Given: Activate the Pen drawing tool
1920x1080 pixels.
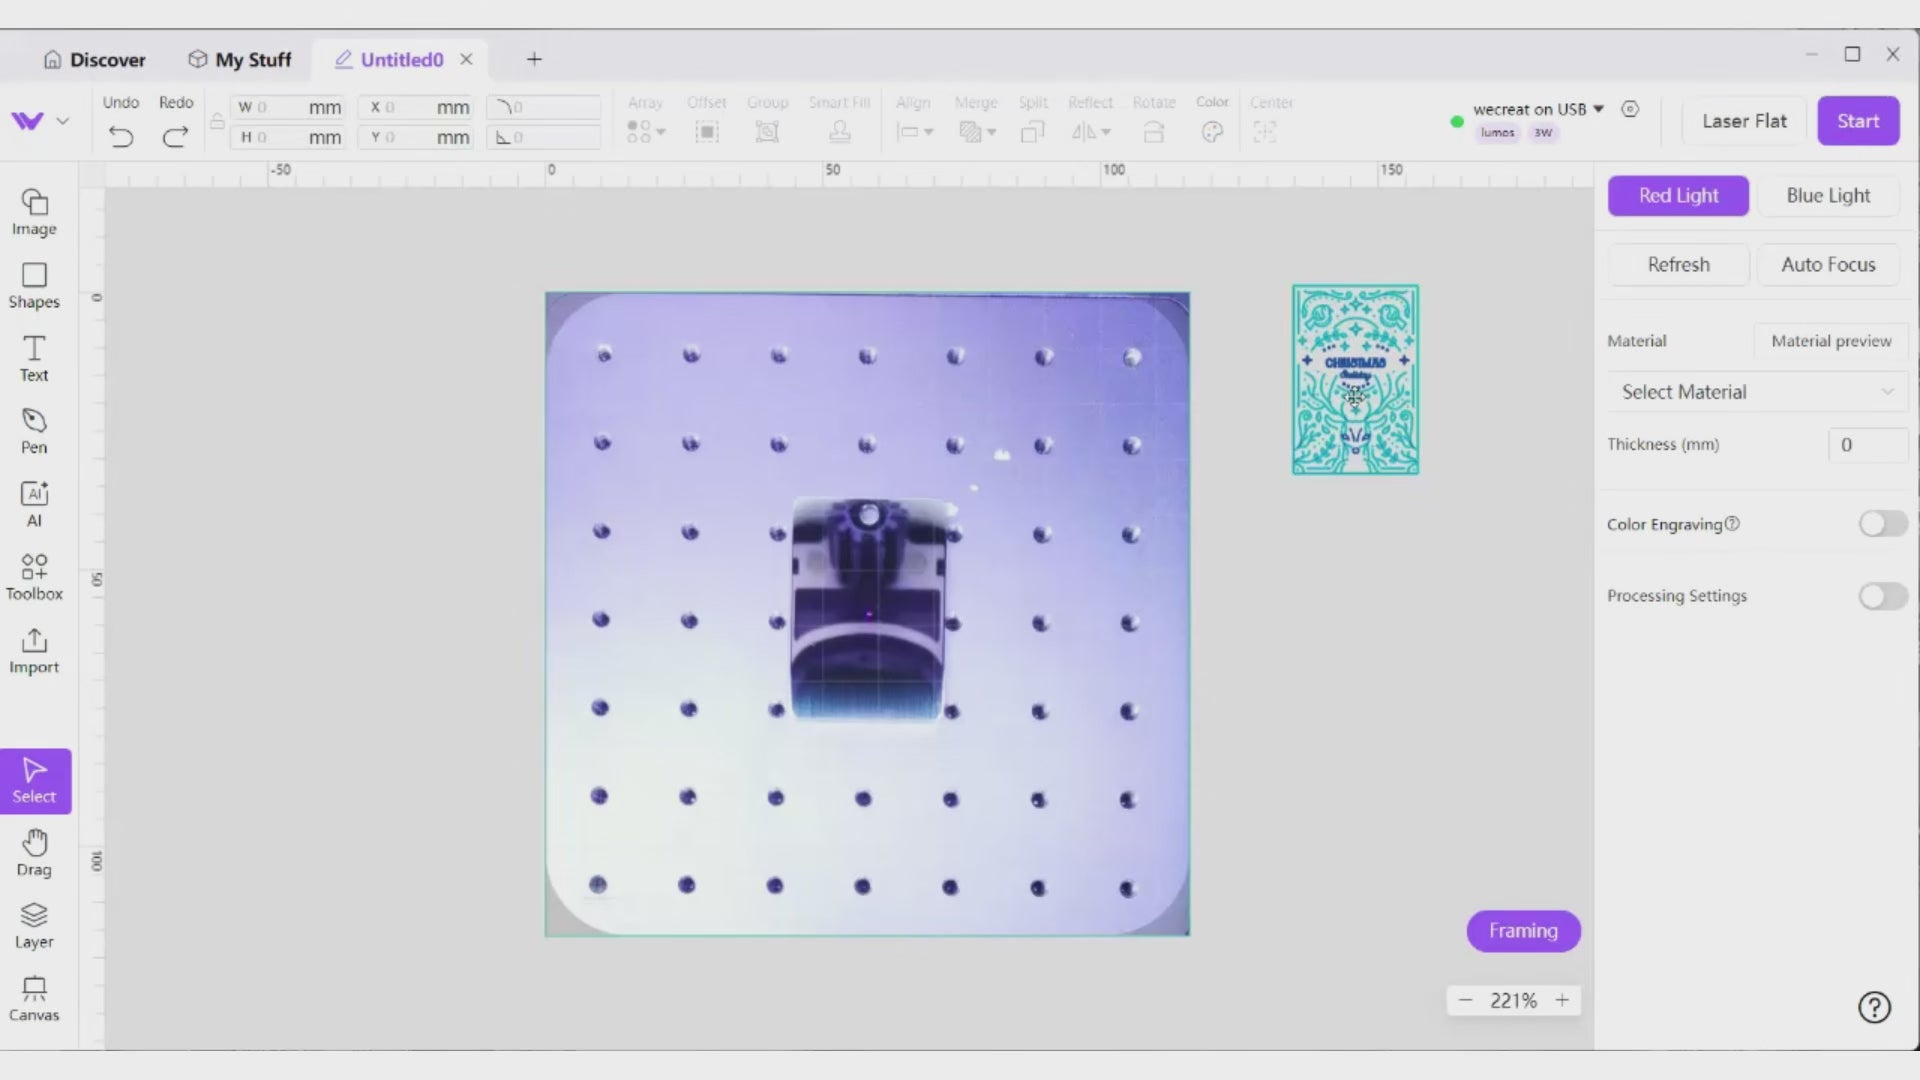Looking at the screenshot, I should point(34,431).
